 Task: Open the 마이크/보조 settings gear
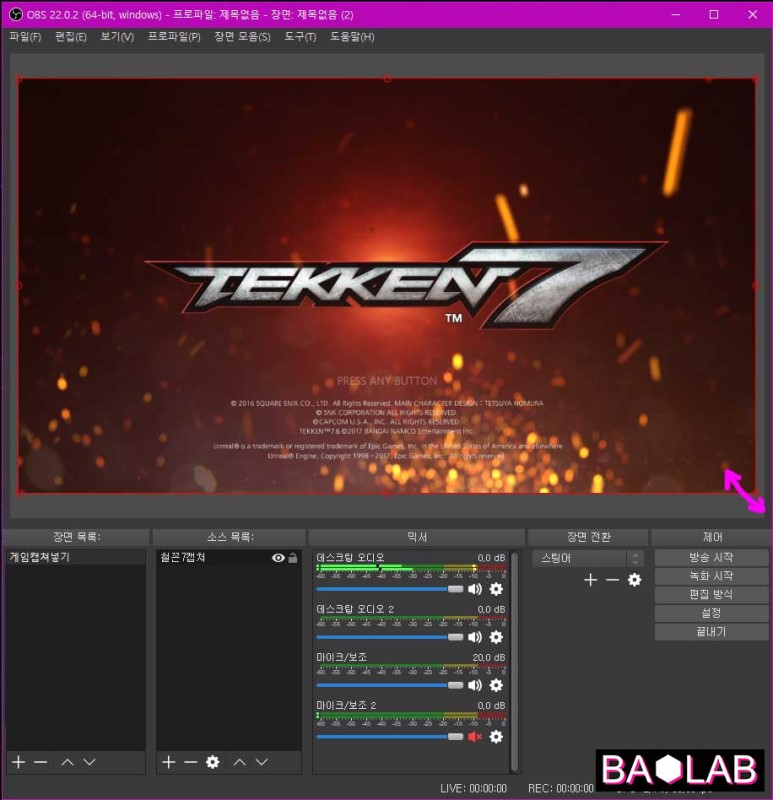tap(496, 685)
